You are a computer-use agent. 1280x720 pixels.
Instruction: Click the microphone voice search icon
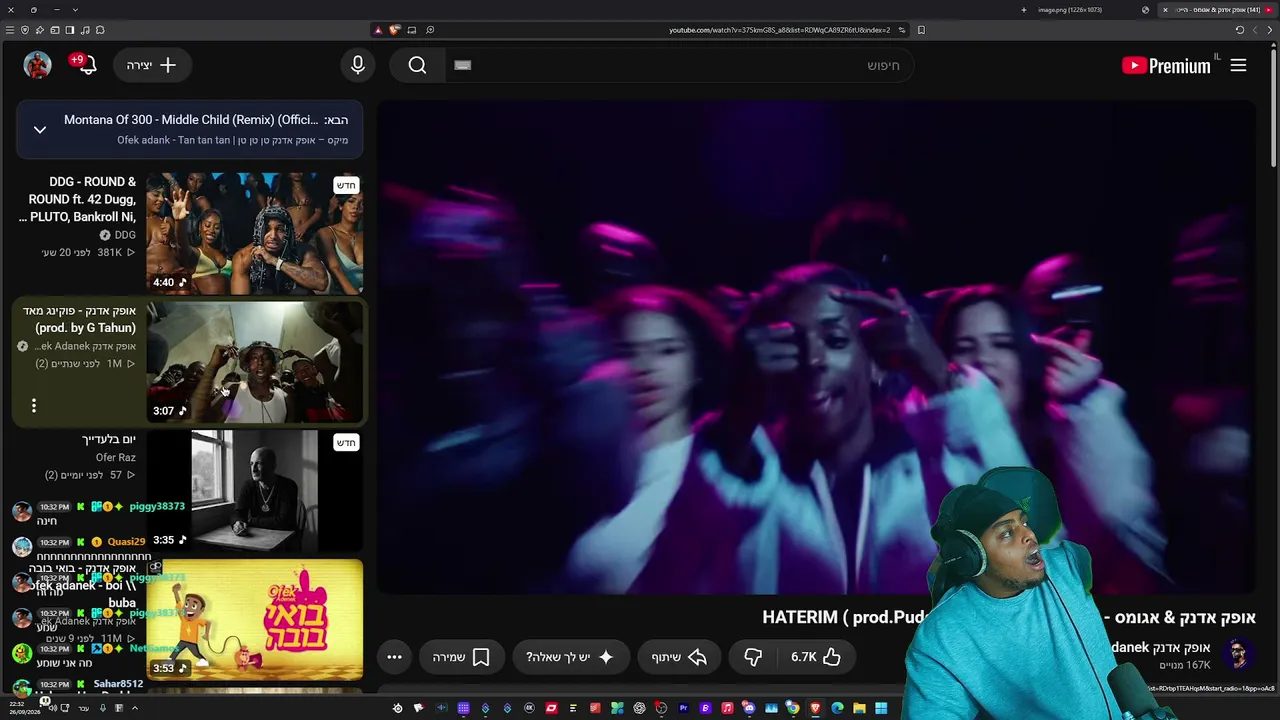pos(358,65)
